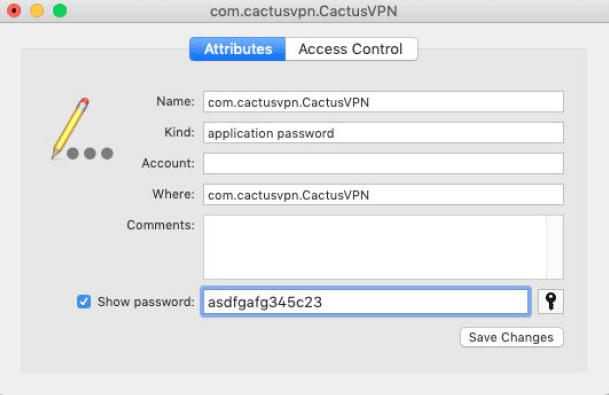The height and width of the screenshot is (395, 609).
Task: Uncheck the Show password checkbox
Action: pyautogui.click(x=84, y=302)
